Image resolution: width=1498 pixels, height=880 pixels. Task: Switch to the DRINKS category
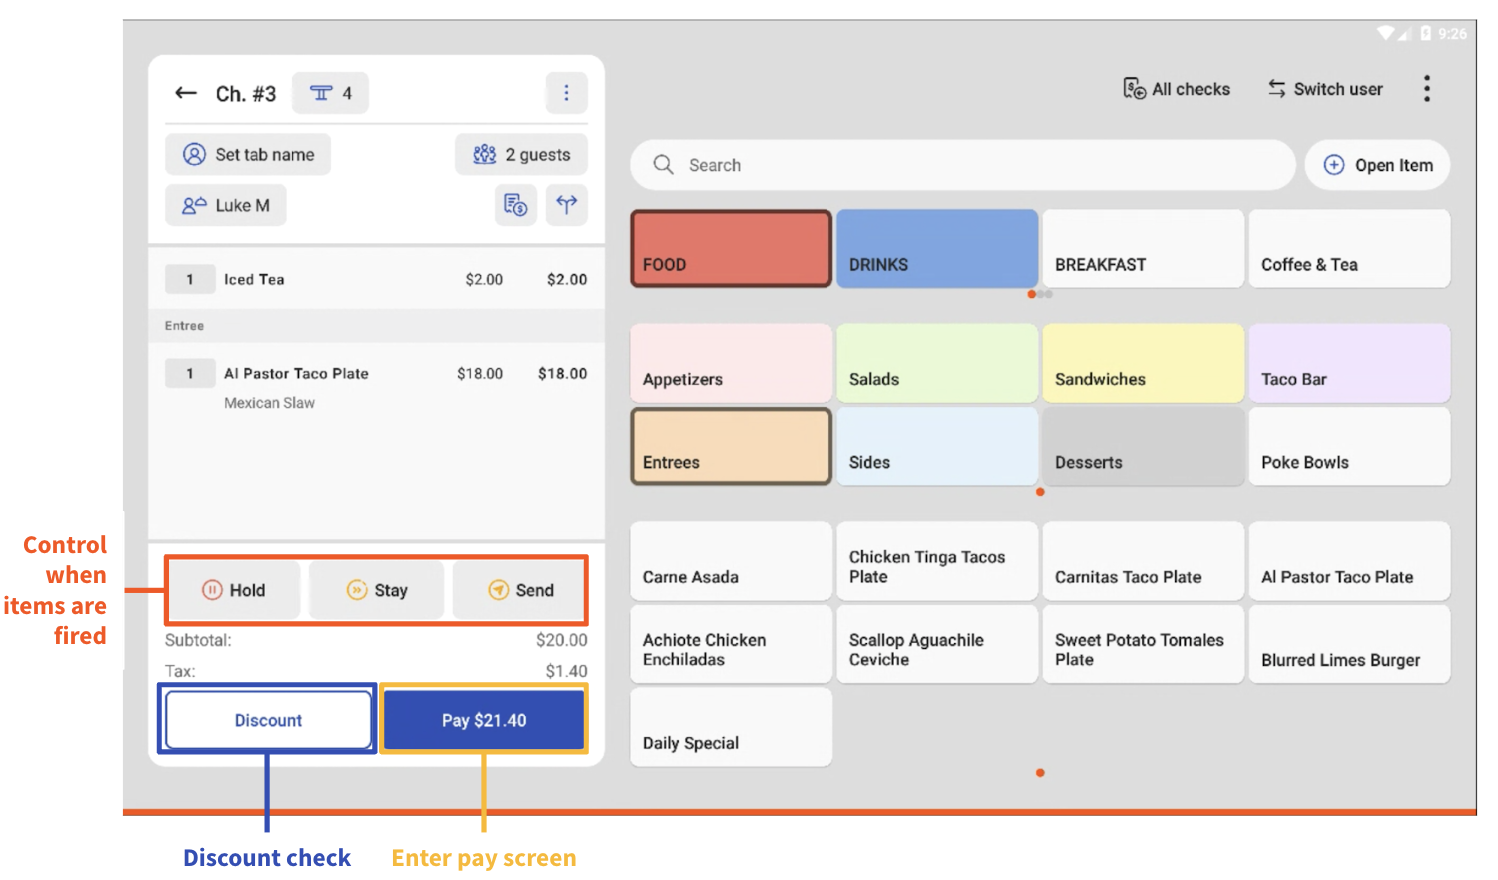pos(936,248)
